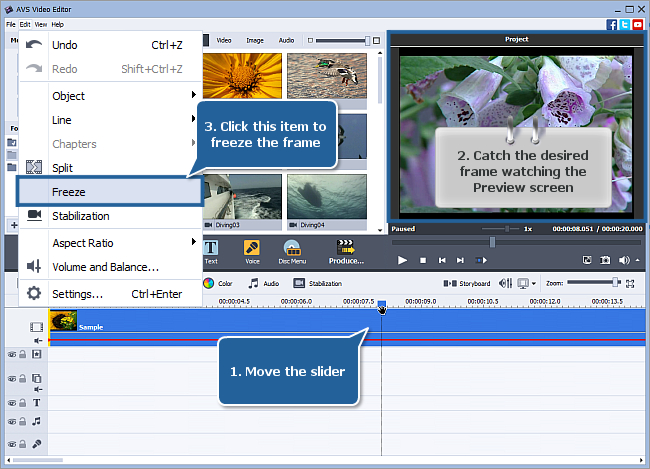Open the Facebook link icon
Screen dimensions: 650x469
point(612,24)
